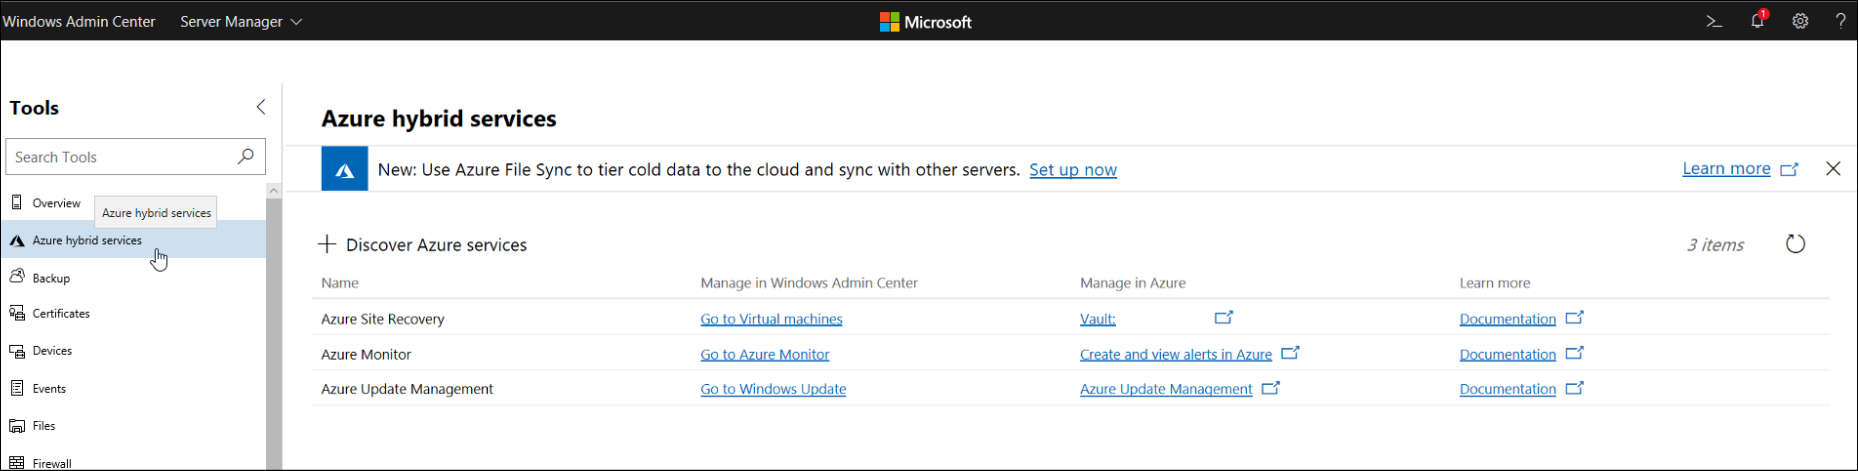Click the Vault external link icon
The image size is (1858, 471).
[x=1224, y=317]
